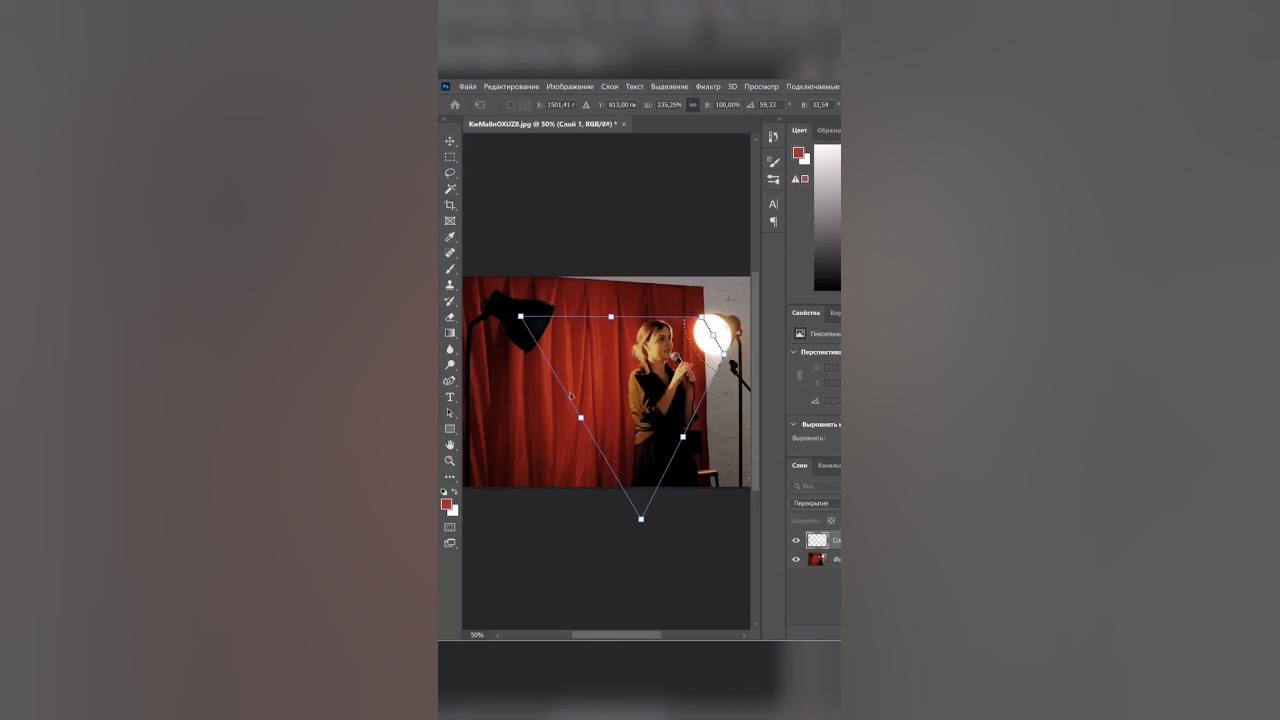This screenshot has width=1280, height=720.
Task: Select the Gradient tool
Action: 450,333
